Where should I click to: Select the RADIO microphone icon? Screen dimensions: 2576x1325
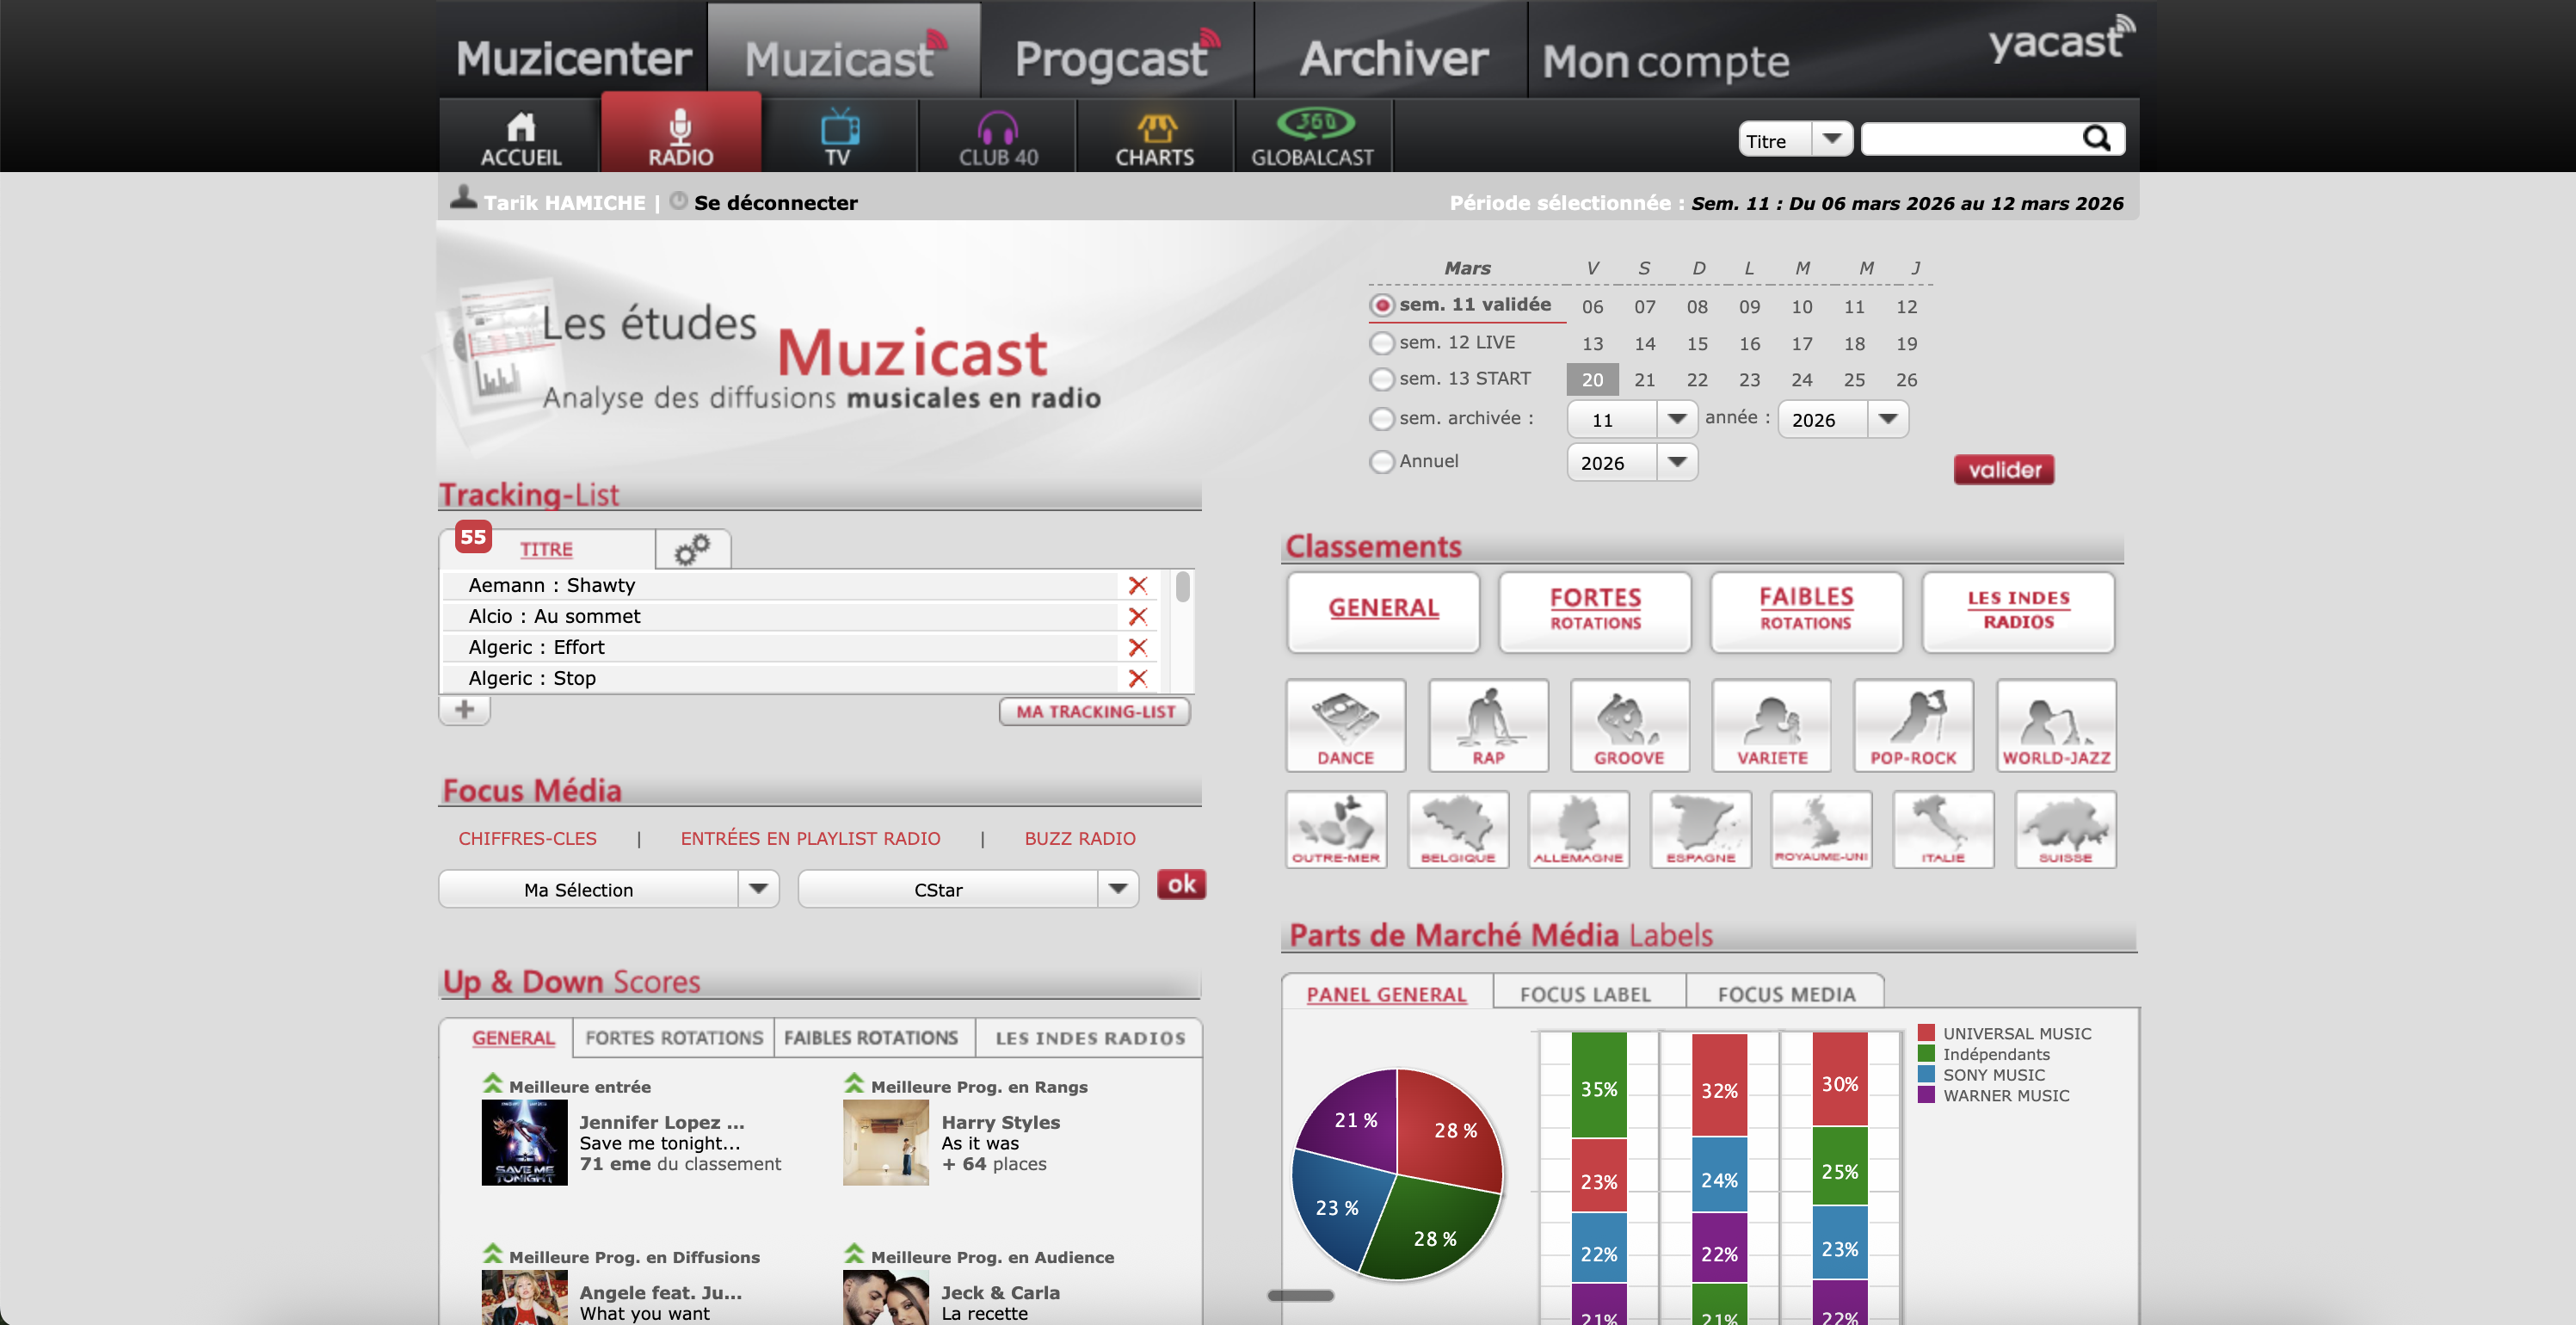coord(681,133)
